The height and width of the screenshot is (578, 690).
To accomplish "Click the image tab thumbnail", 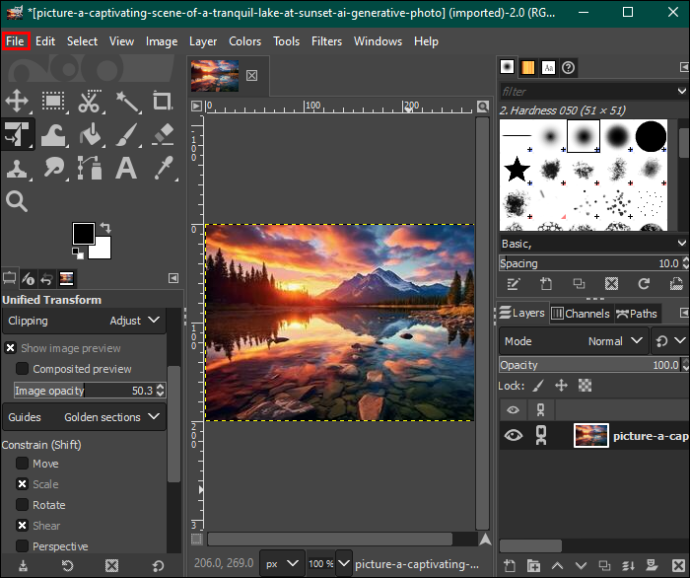I will click(x=215, y=76).
